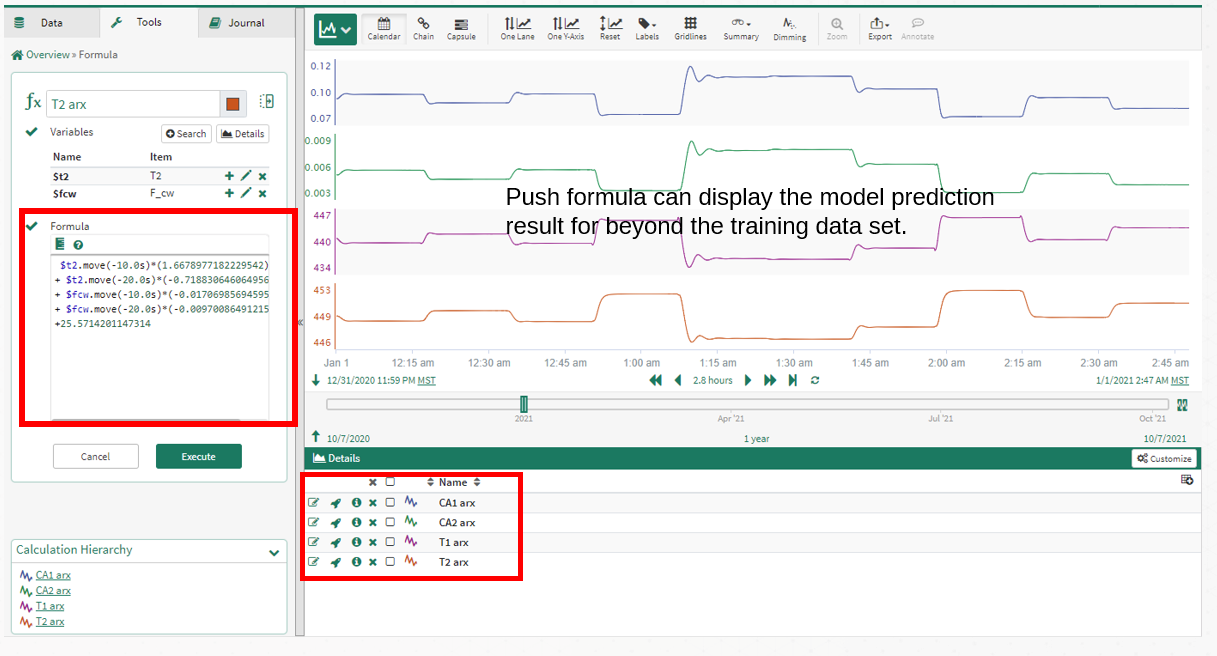
Task: Open the Journal tab
Action: (x=237, y=22)
